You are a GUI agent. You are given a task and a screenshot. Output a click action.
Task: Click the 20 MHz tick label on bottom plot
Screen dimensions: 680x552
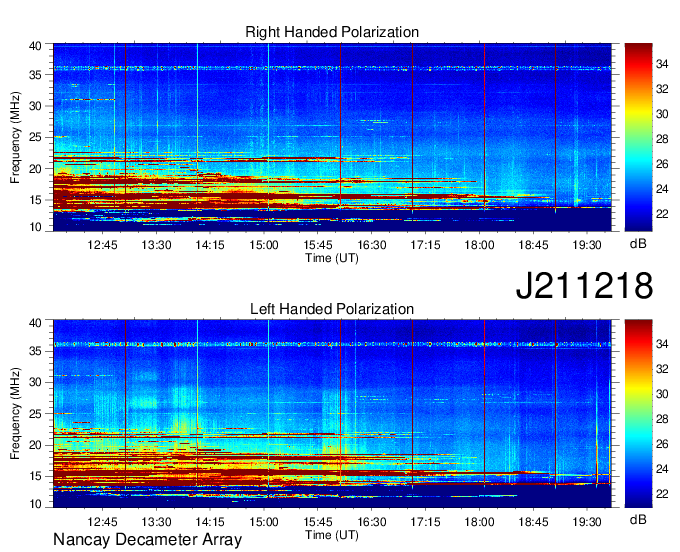[35, 445]
